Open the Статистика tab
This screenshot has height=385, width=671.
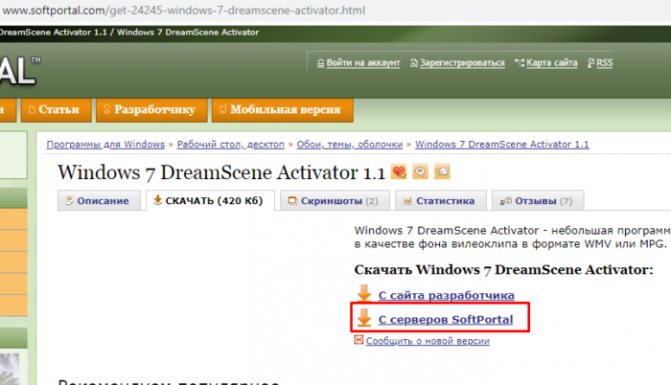(441, 201)
